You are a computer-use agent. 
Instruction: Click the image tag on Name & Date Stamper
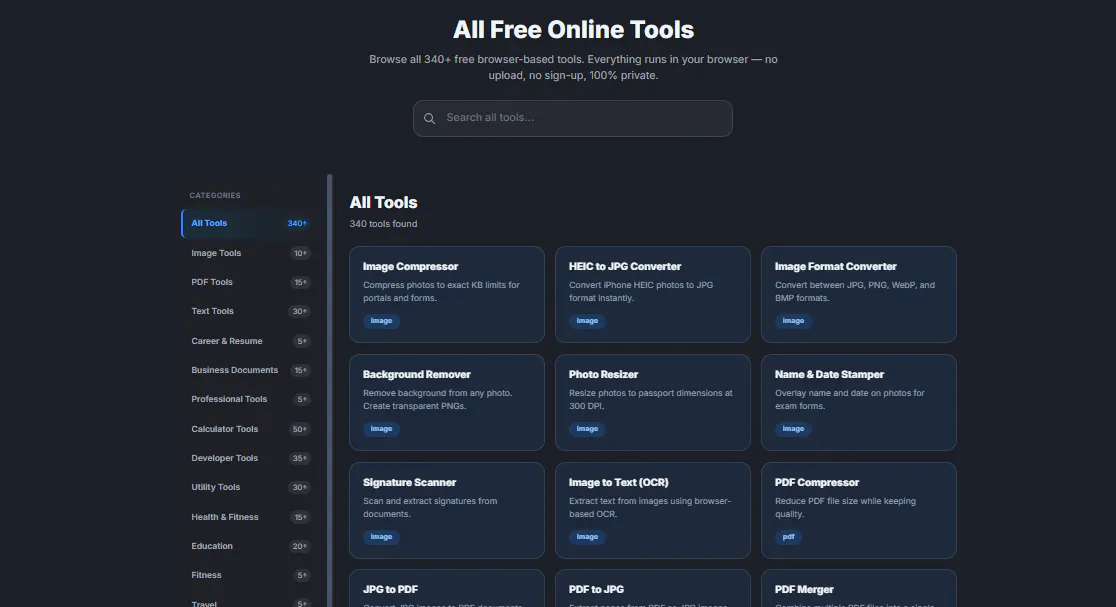click(x=793, y=429)
